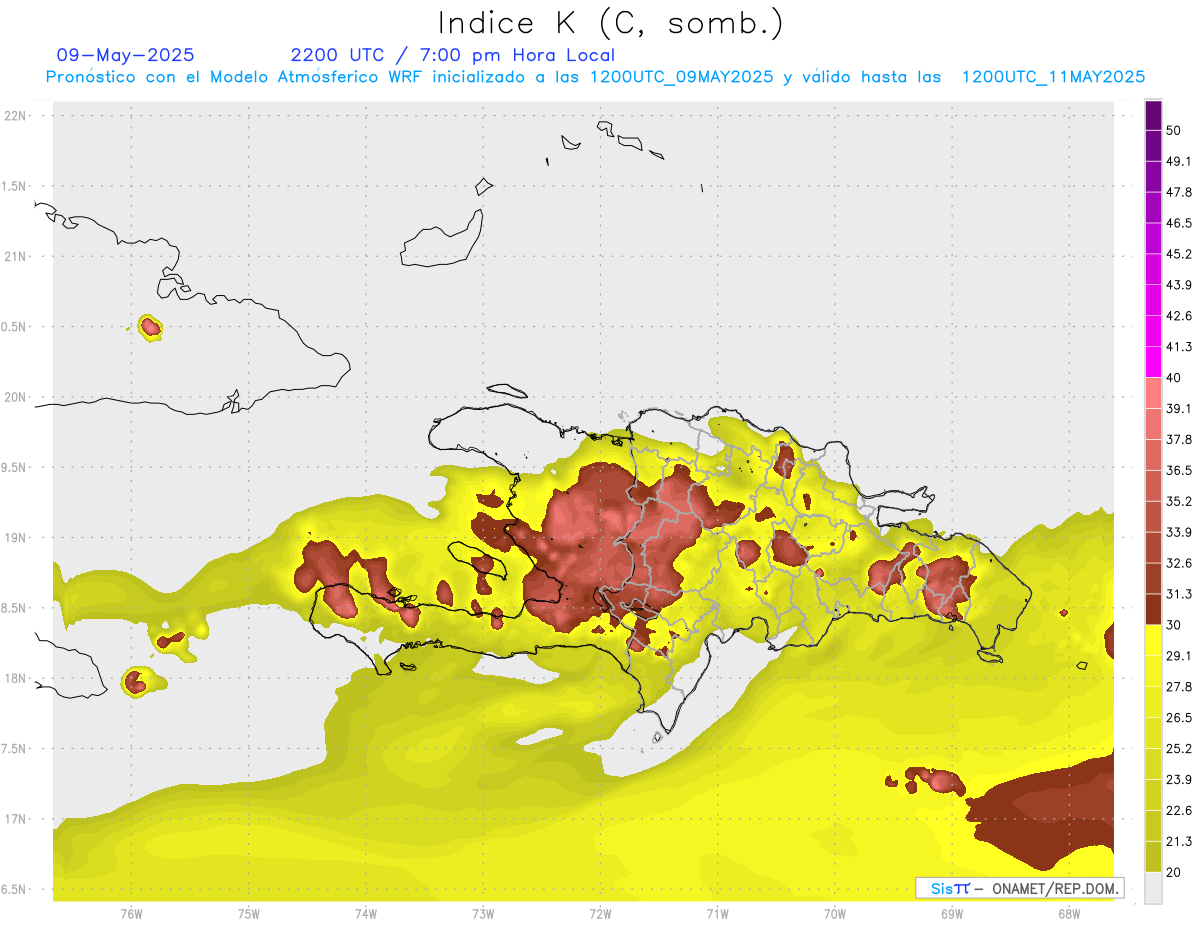Viewport: 1200px width, 927px height.
Task: Click the colorbar value '39.1'
Action: click(x=1179, y=408)
